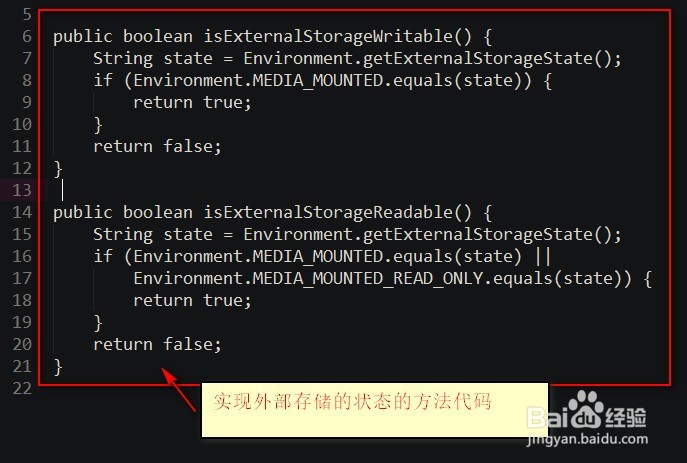Click "return true" on line 9
687x463 pixels.
[x=192, y=102]
